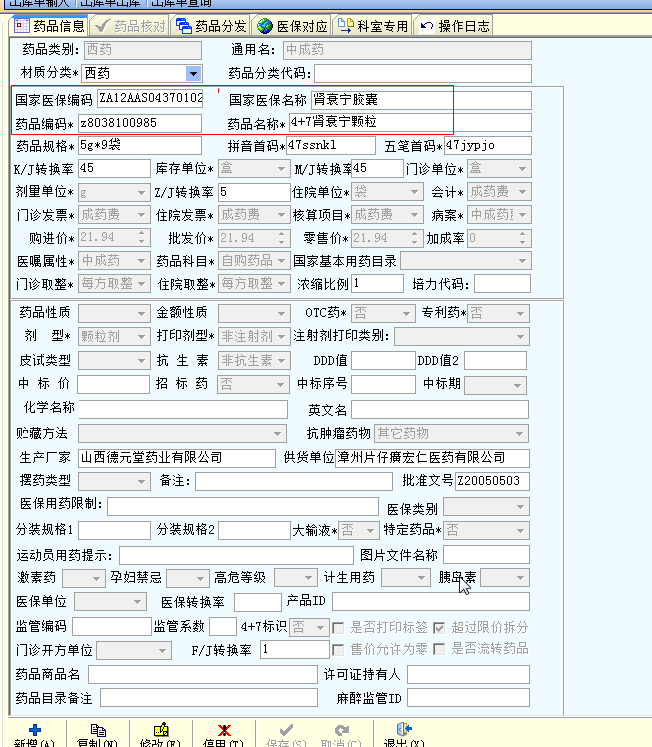Click the 保存(S) checkmark button

286,734
